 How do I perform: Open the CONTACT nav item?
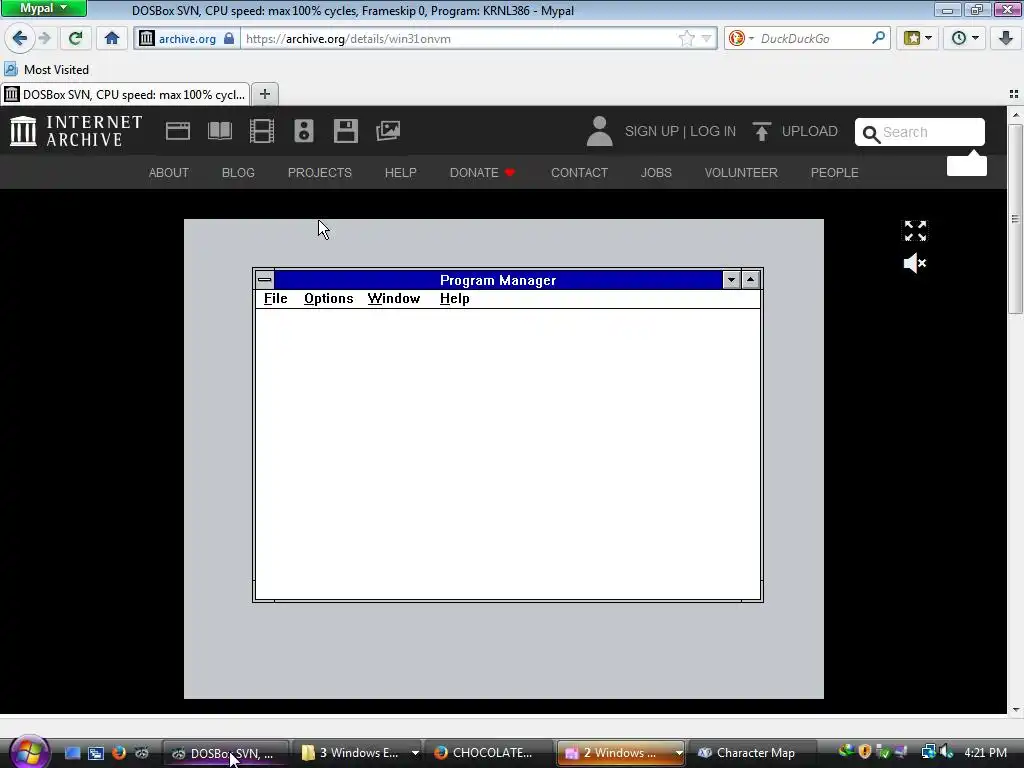pos(579,172)
